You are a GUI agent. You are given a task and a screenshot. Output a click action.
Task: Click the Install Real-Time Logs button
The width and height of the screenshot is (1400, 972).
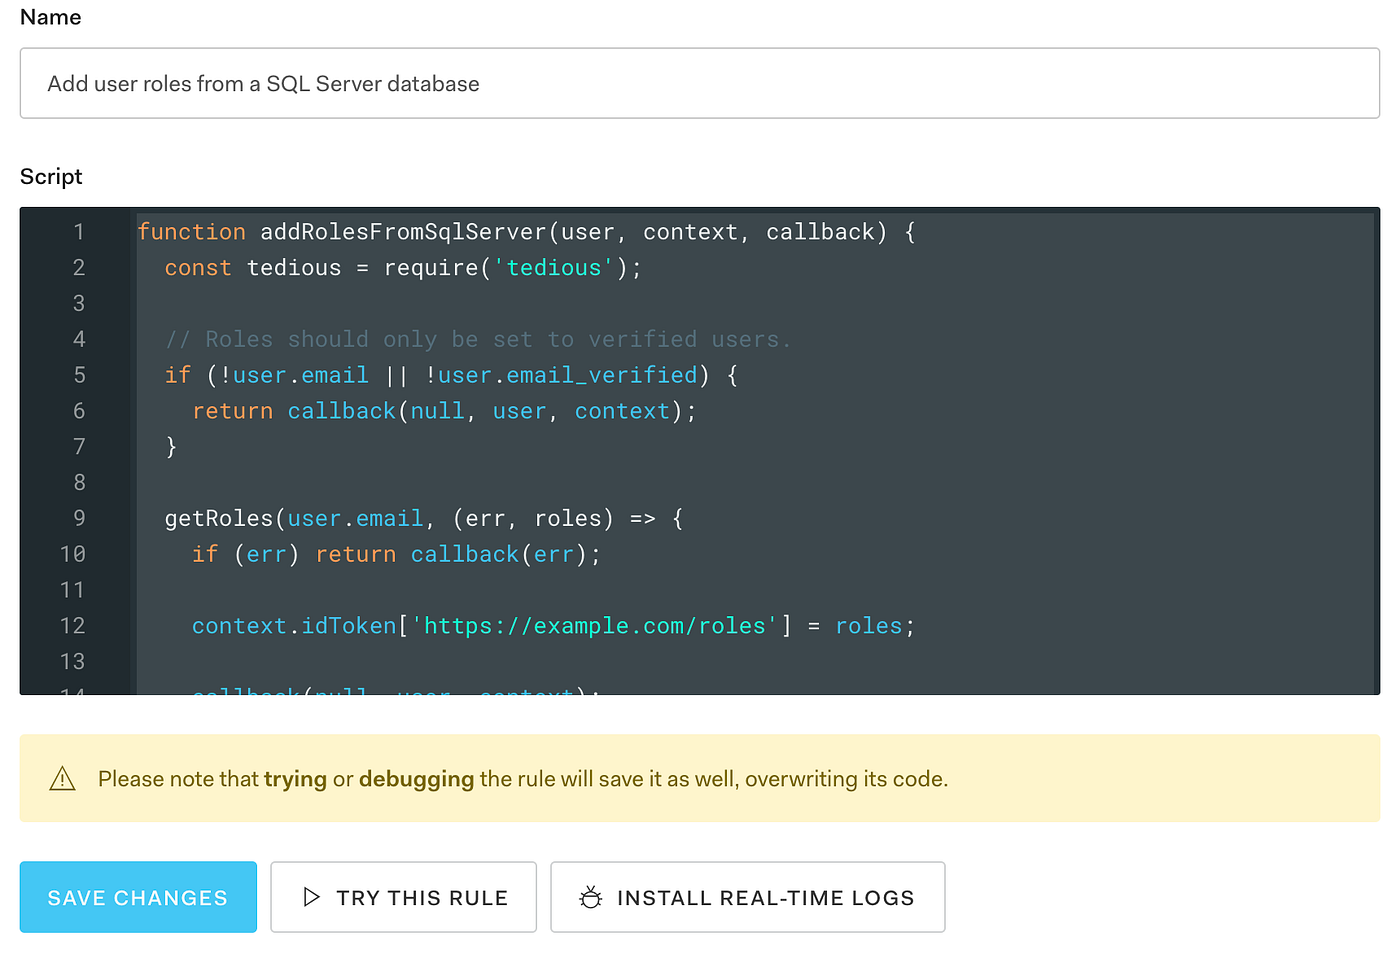pos(748,897)
